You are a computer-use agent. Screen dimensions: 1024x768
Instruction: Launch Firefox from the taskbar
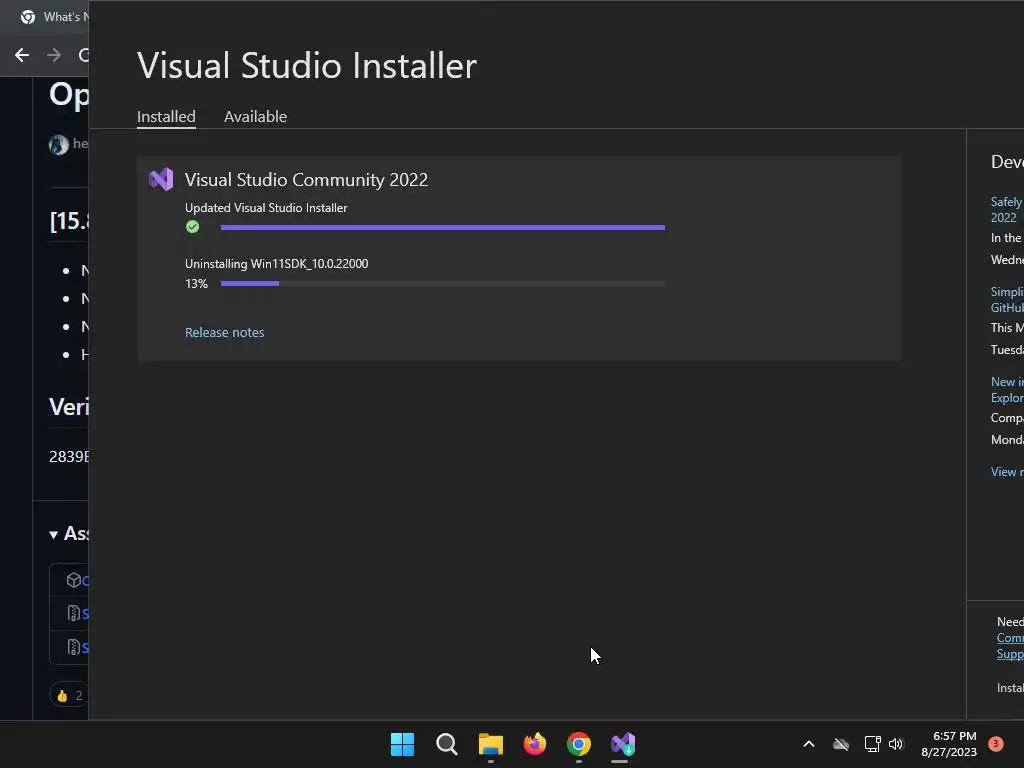pos(535,744)
